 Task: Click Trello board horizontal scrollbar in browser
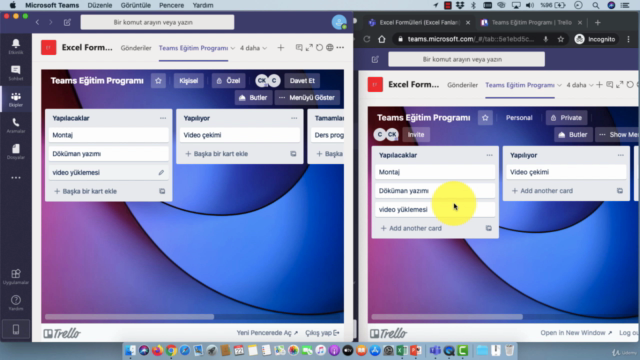tap(447, 317)
